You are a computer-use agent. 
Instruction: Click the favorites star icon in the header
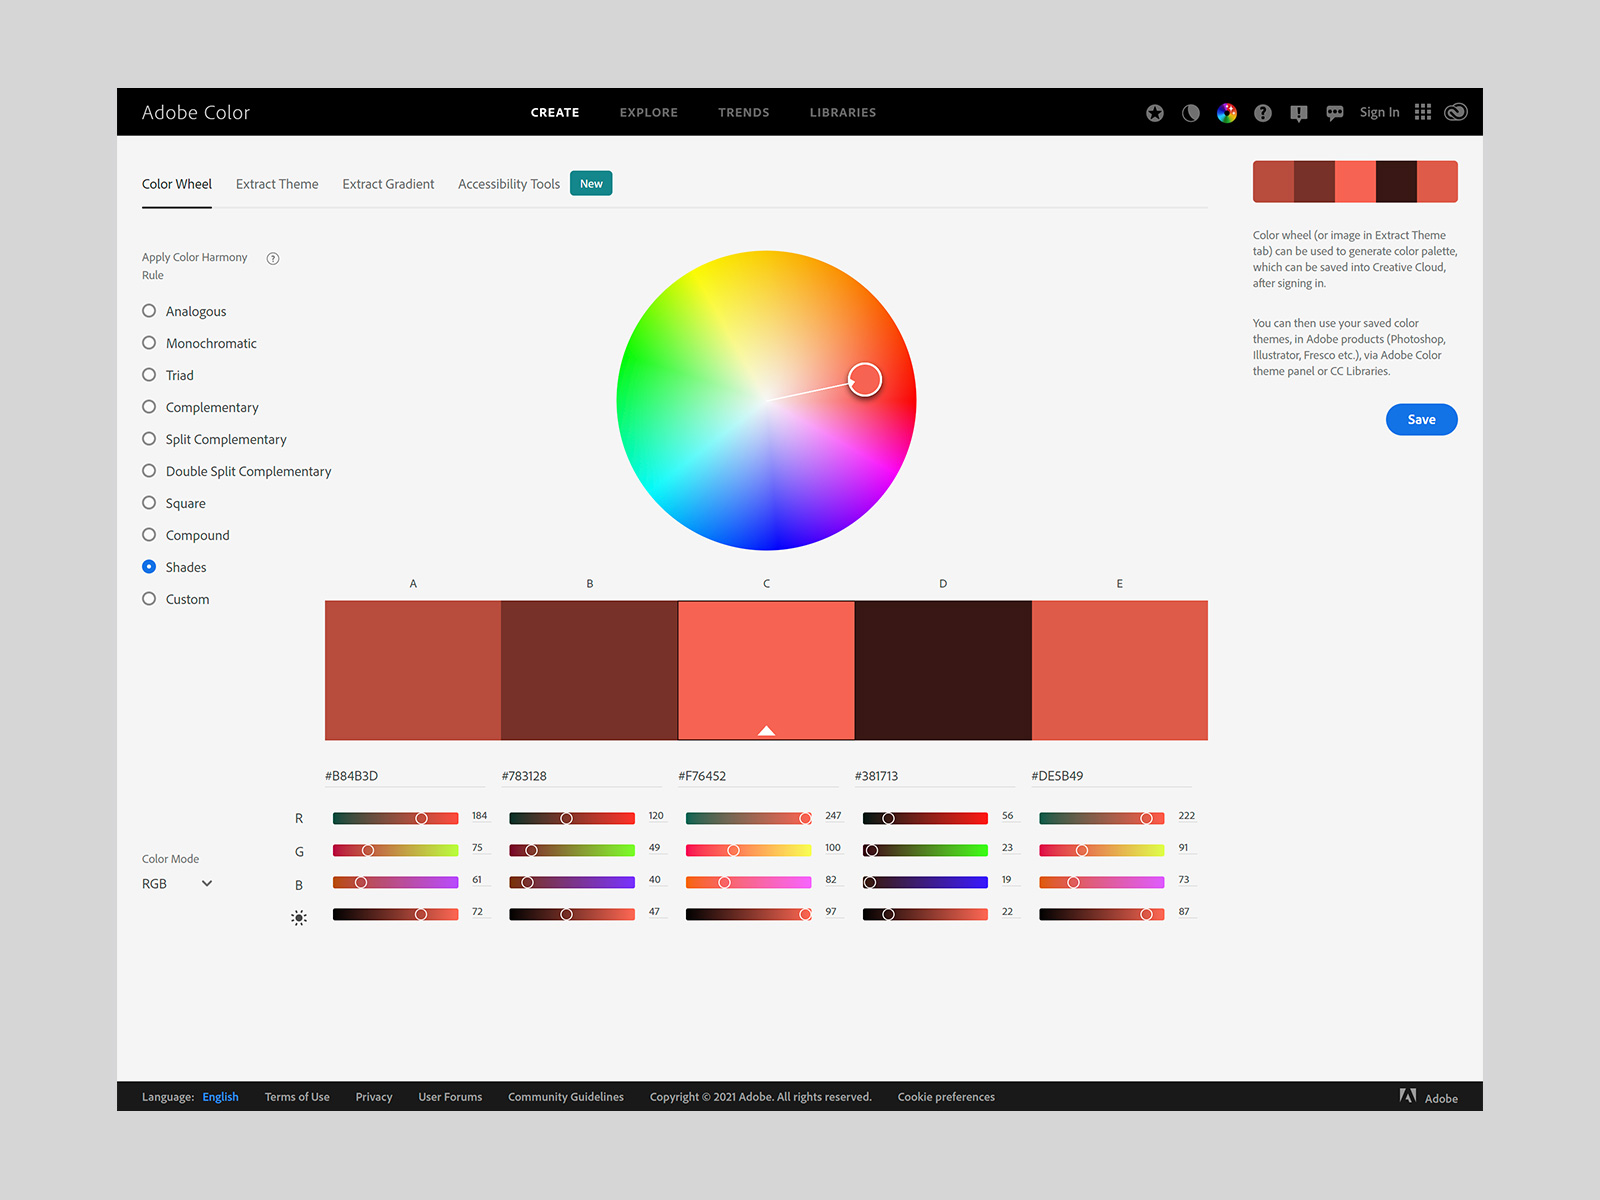(1154, 113)
